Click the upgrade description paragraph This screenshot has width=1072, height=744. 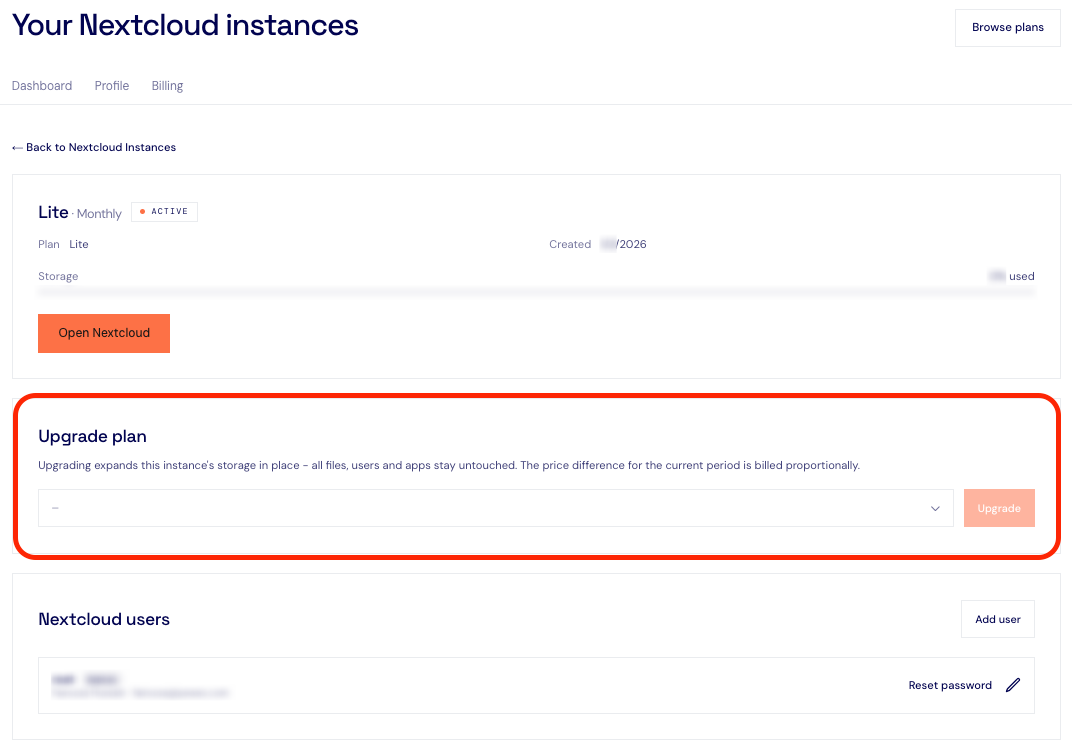[x=449, y=465]
